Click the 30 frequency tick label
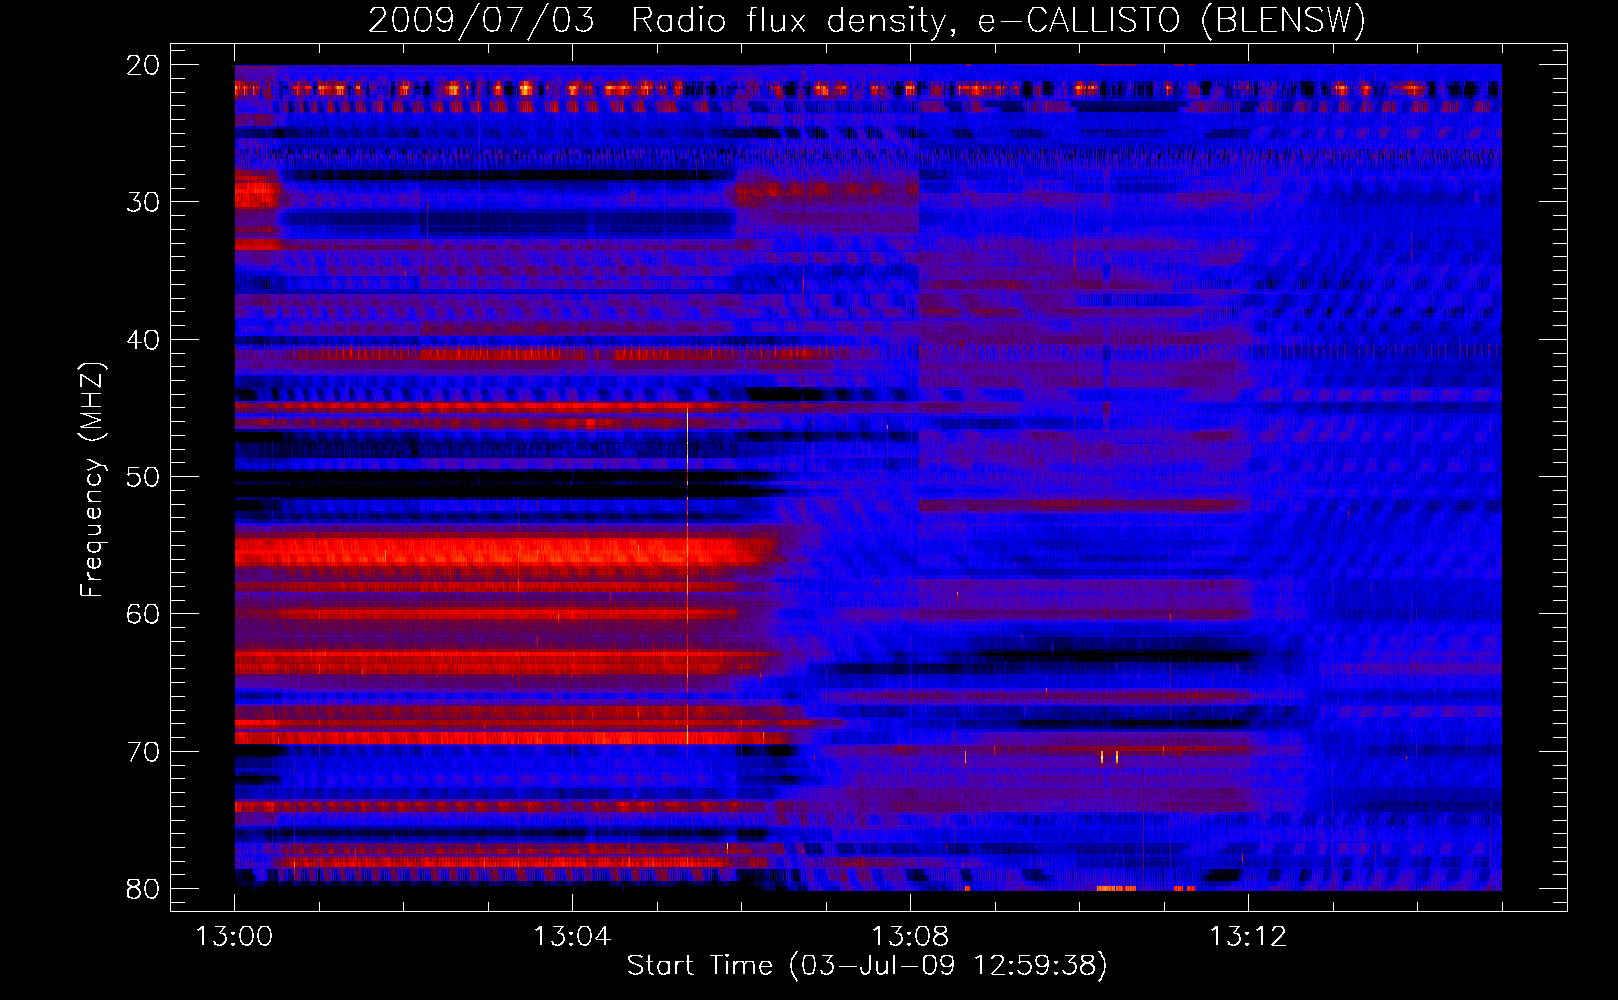This screenshot has height=1000, width=1618. (143, 202)
